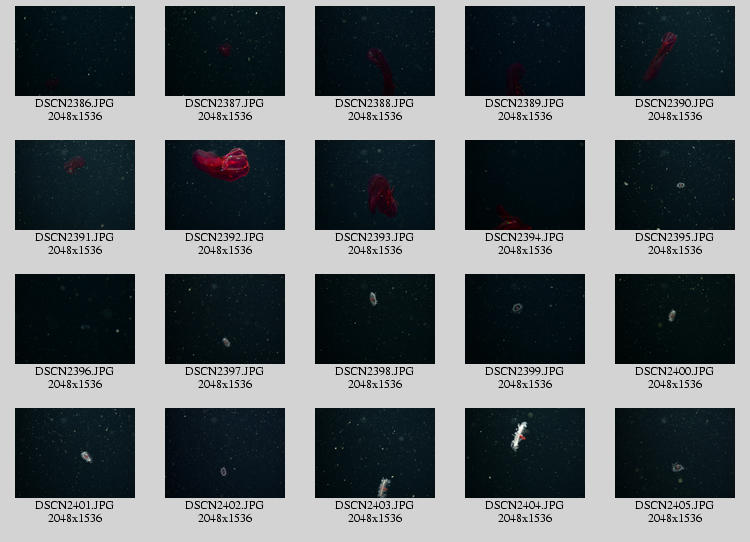View the DSCN2390.JPG red creature thumbnail
Image resolution: width=750 pixels, height=542 pixels.
[x=675, y=51]
